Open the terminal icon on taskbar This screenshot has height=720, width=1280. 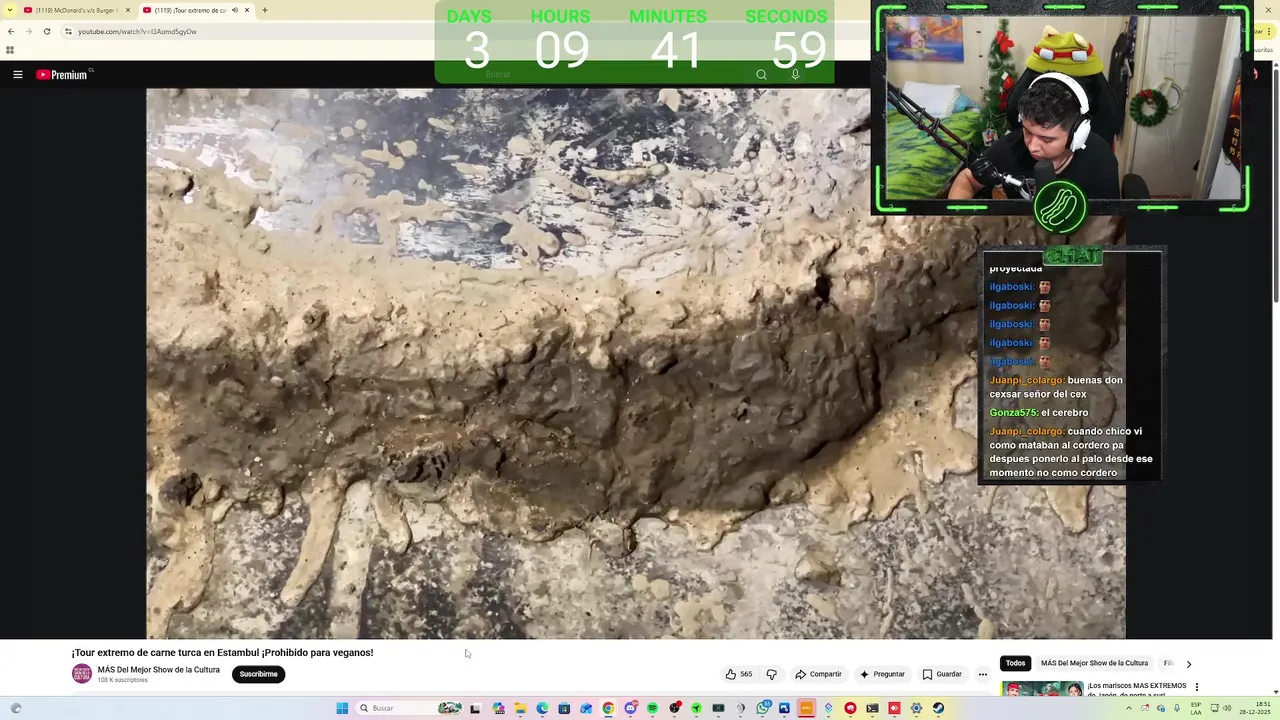tap(872, 708)
